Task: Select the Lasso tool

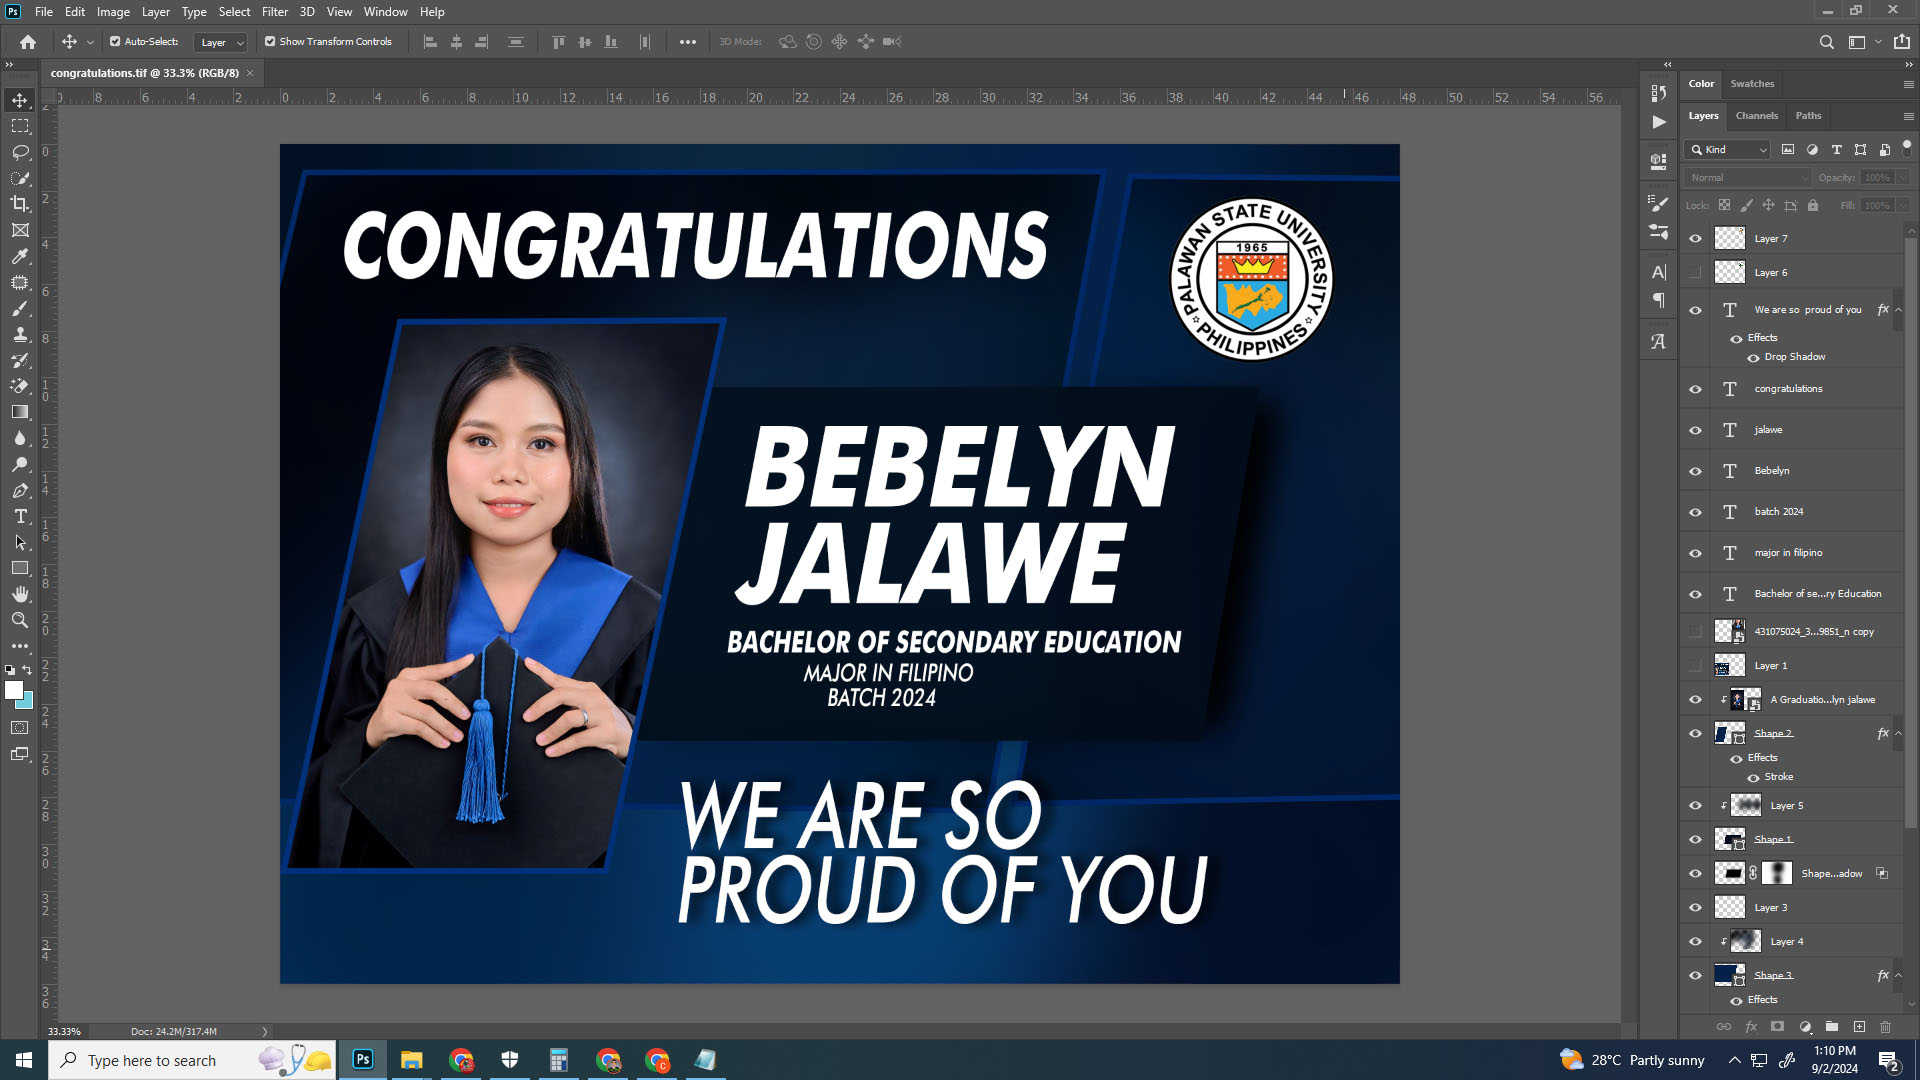Action: tap(20, 152)
